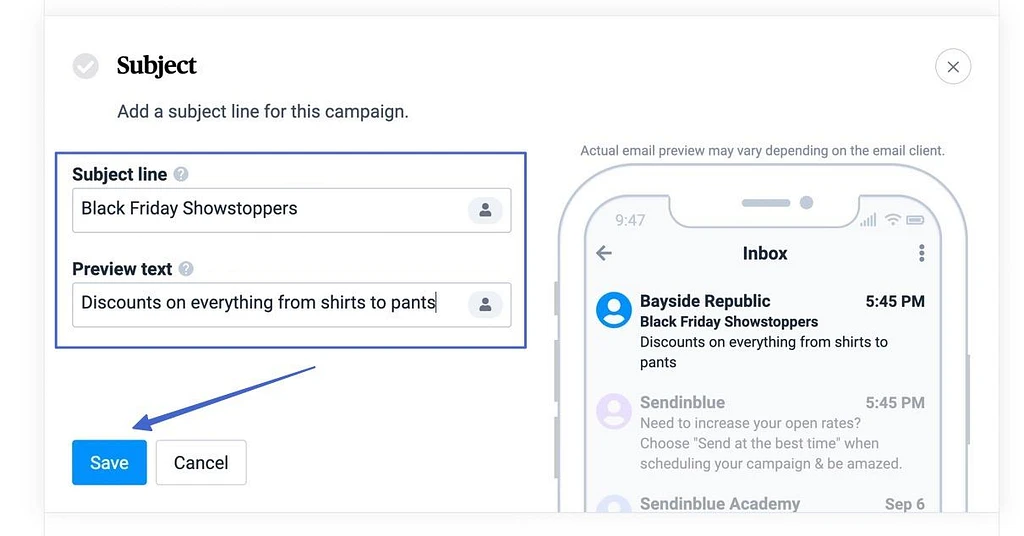Click the Subject line help question icon
Screen dimensions: 1024x536
click(180, 174)
